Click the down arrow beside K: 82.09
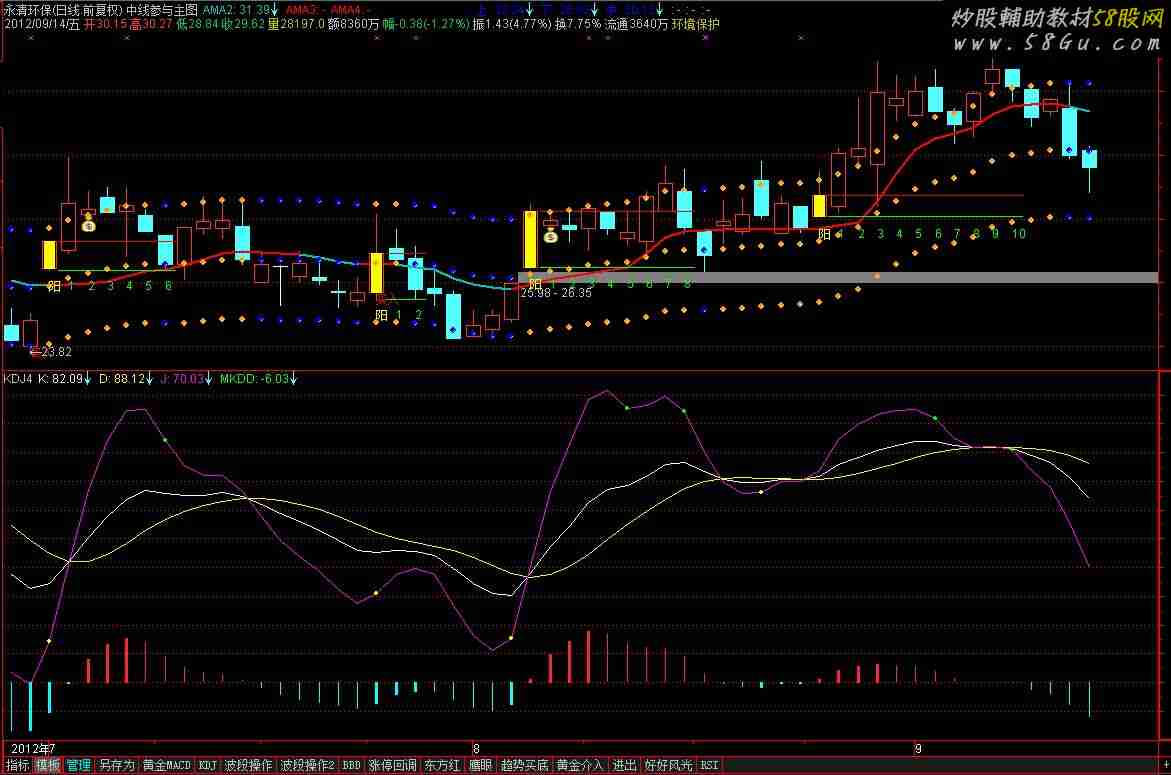This screenshot has width=1171, height=775. 88,379
